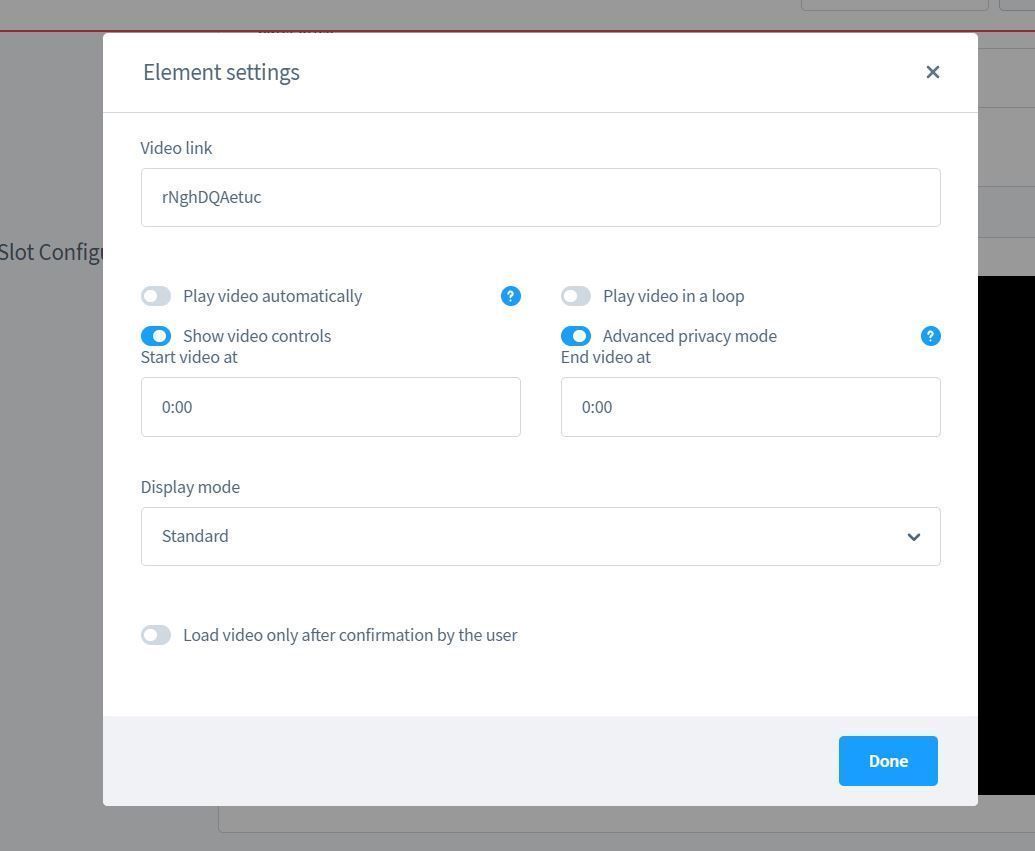Focus the Video link text field
The image size is (1035, 851).
click(x=540, y=197)
